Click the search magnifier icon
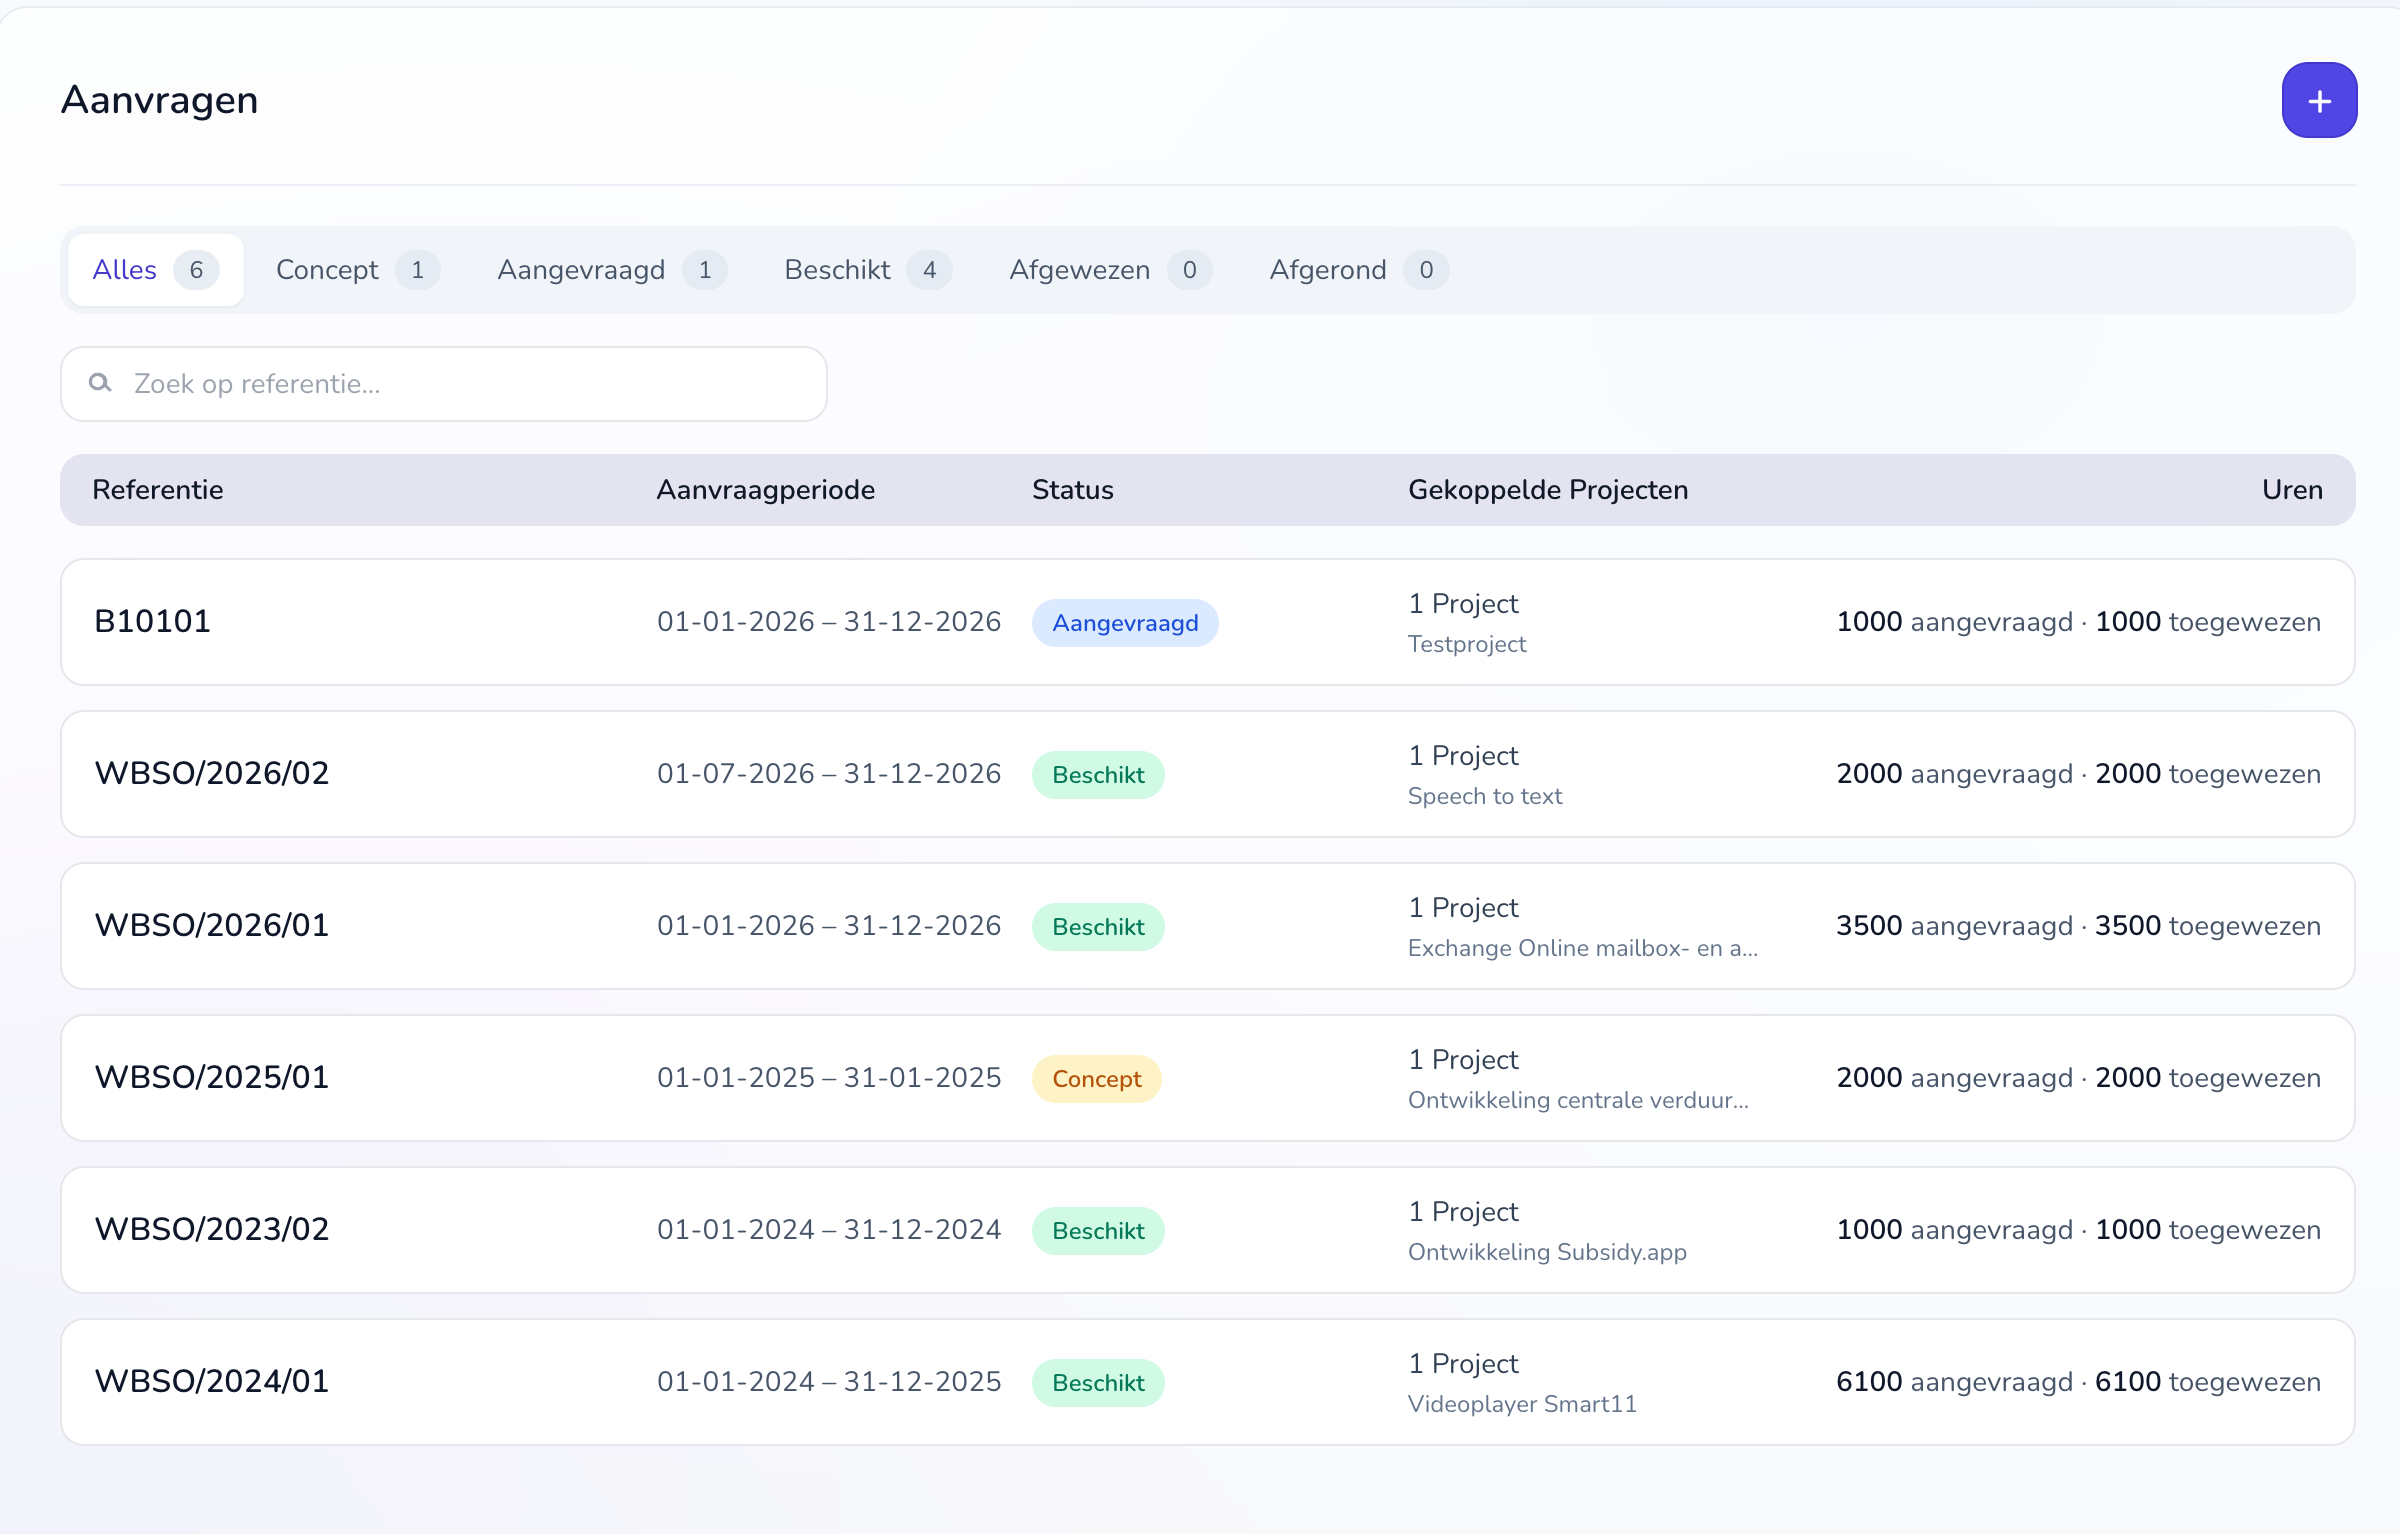The image size is (2400, 1534). 100,383
